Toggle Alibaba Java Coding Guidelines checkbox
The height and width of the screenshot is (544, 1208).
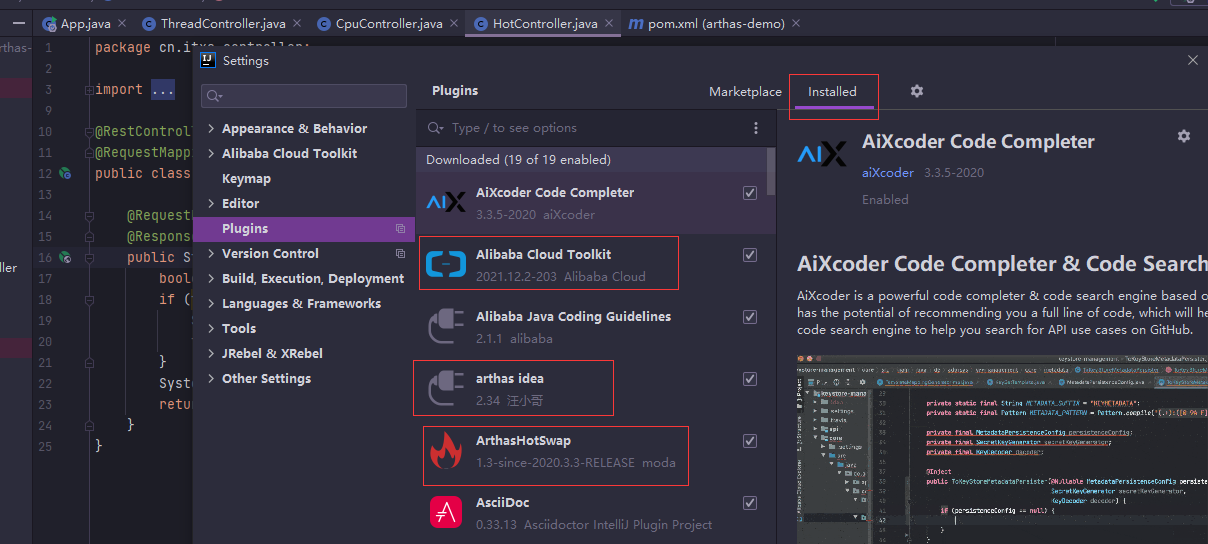coord(750,317)
